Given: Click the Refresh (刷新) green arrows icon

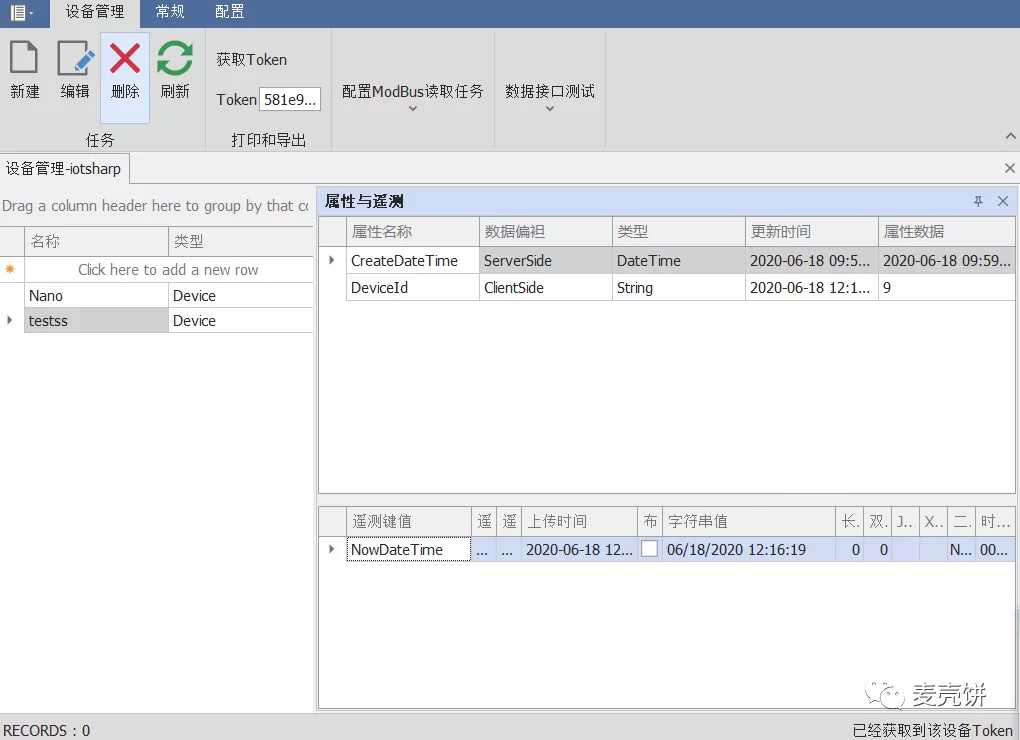Looking at the screenshot, I should point(175,59).
